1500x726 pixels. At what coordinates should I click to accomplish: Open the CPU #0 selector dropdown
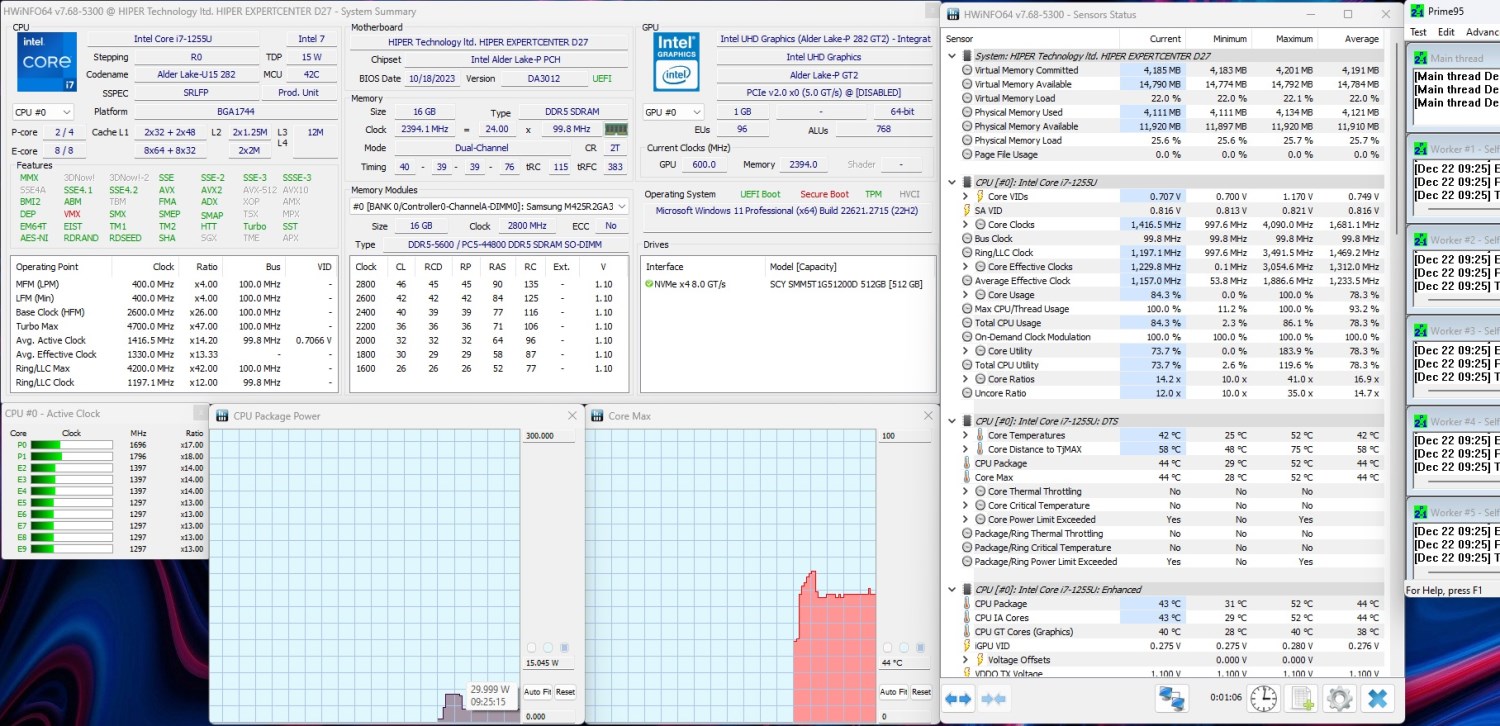pyautogui.click(x=42, y=112)
